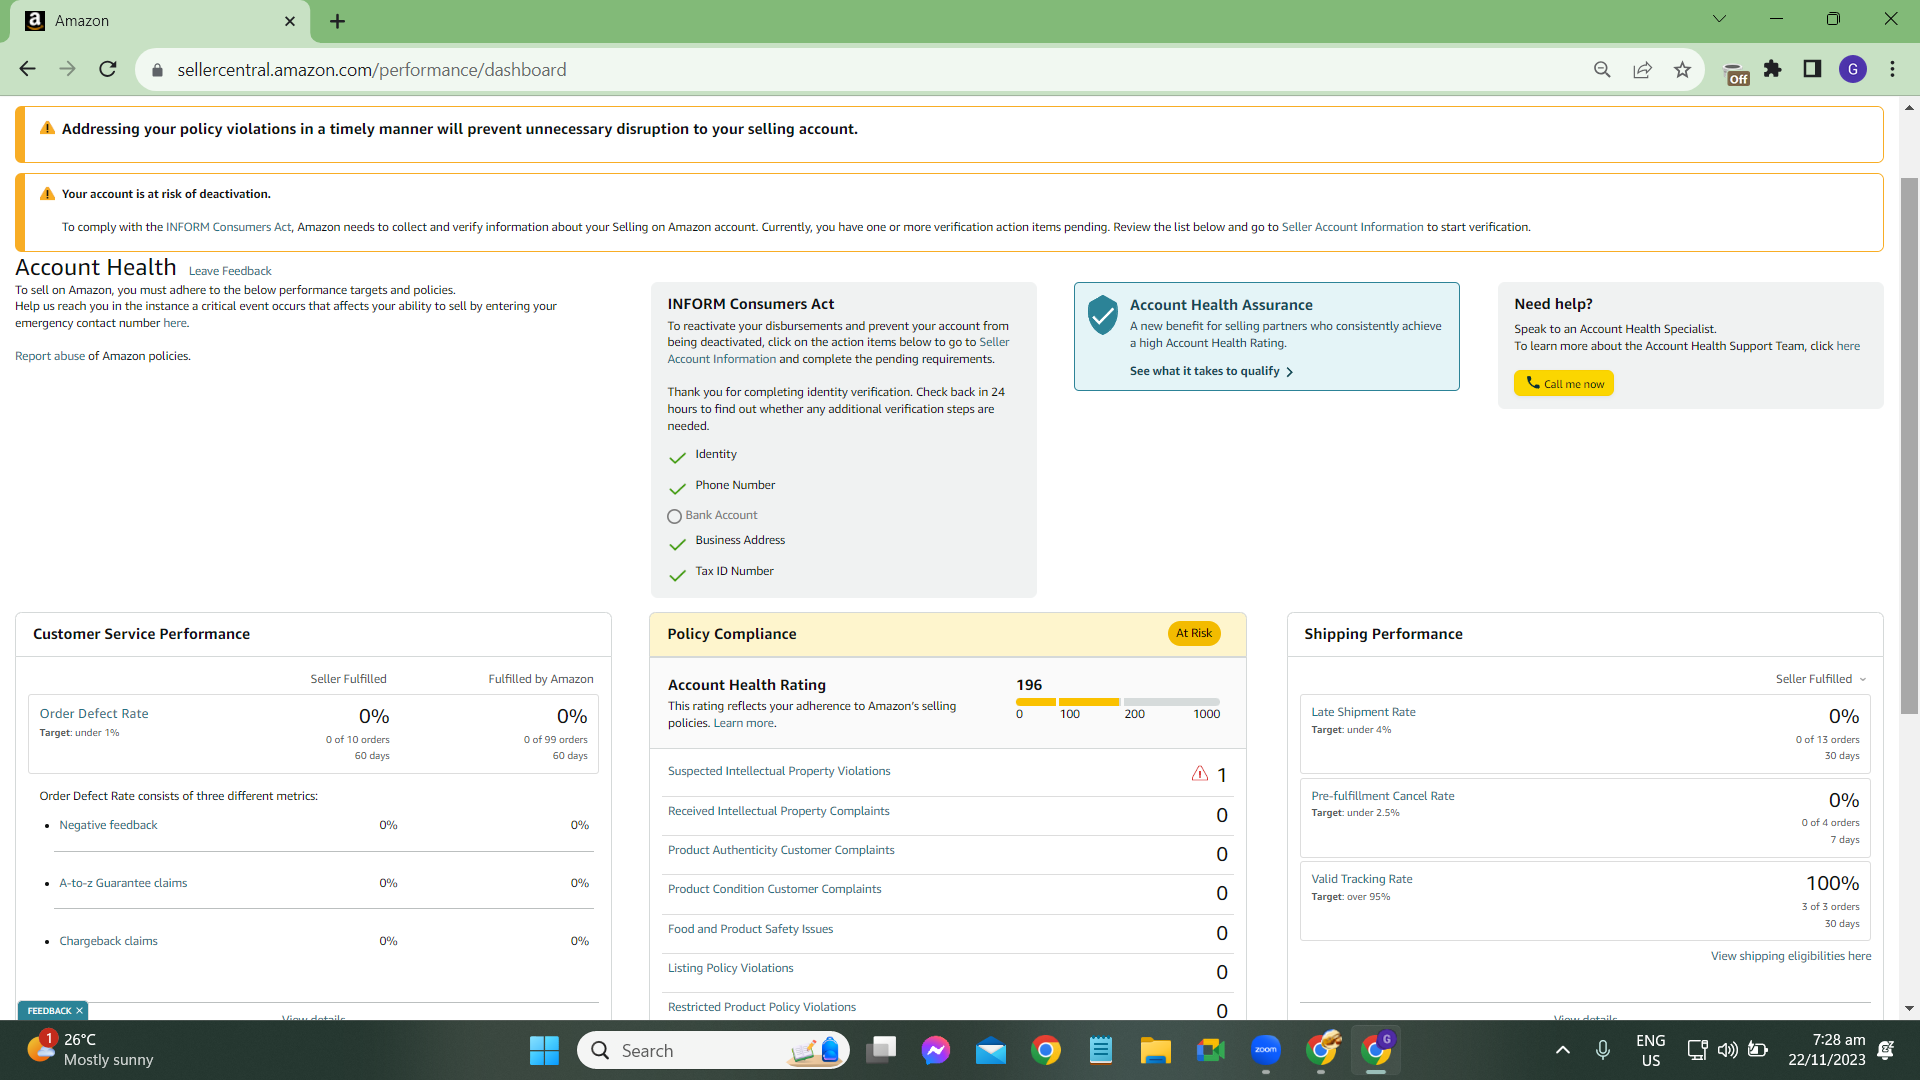
Task: Open Food and Product Safety Issues
Action: 750,929
